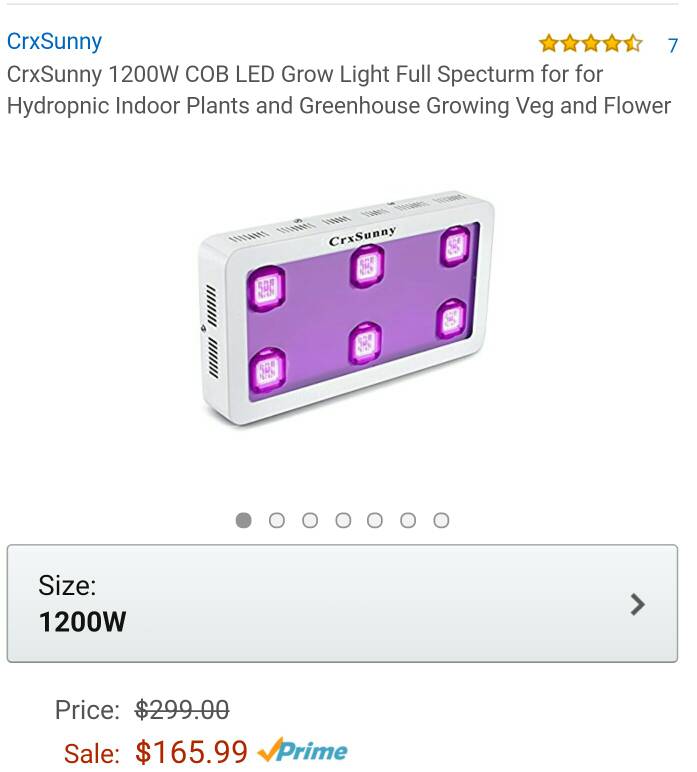The width and height of the screenshot is (697, 772).
Task: View the grow light product image
Action: [346, 308]
